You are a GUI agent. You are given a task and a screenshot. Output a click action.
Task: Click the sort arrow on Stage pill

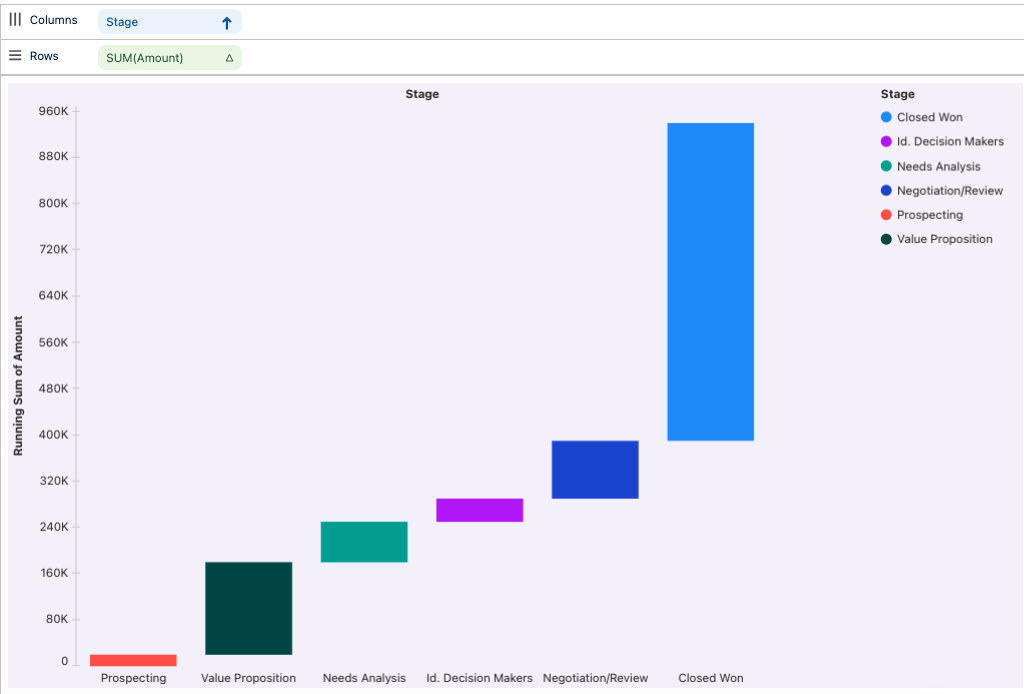(x=227, y=23)
